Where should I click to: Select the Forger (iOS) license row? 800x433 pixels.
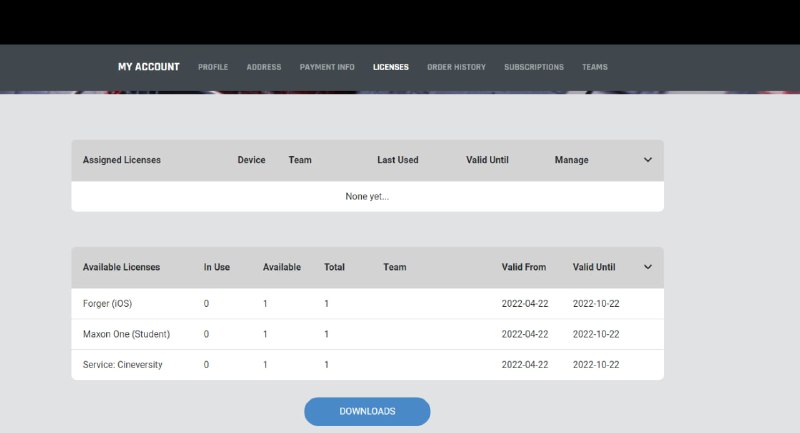(x=367, y=303)
